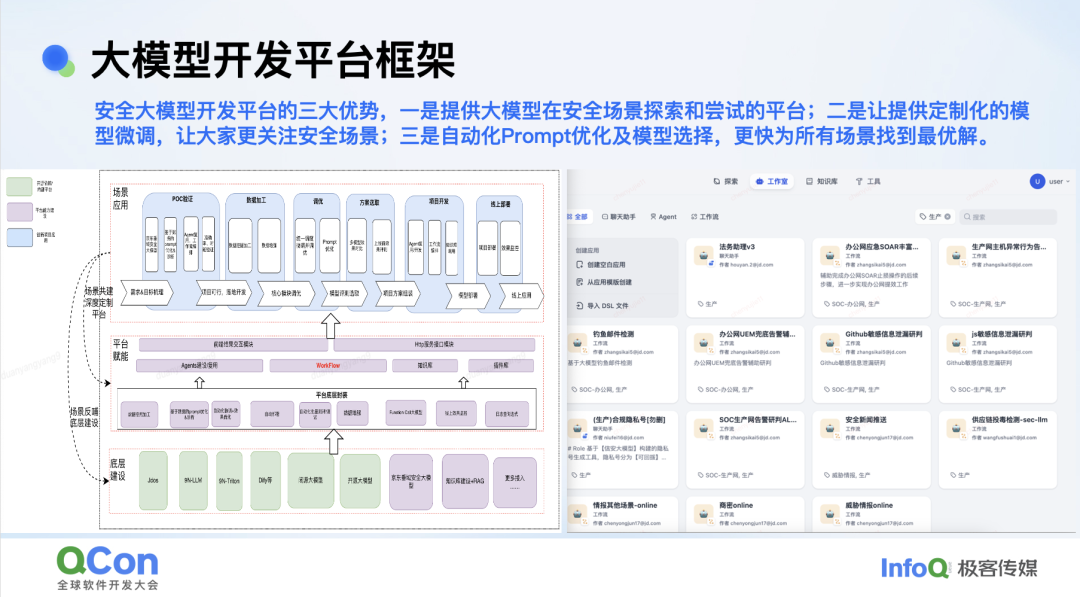Screen dimensions: 1080x597
Task: Click tag icon on js敏感信息泄漏研判 card
Action: 953,390
